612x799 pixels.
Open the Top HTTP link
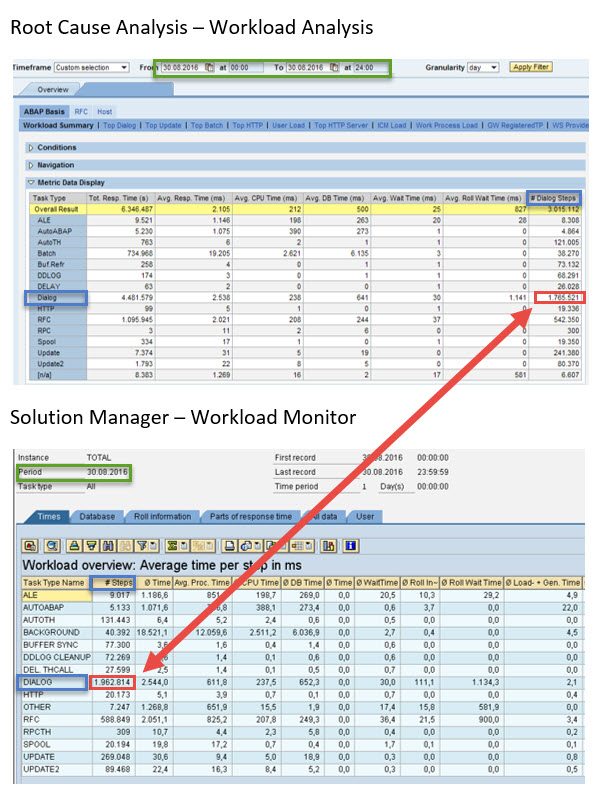[248, 125]
